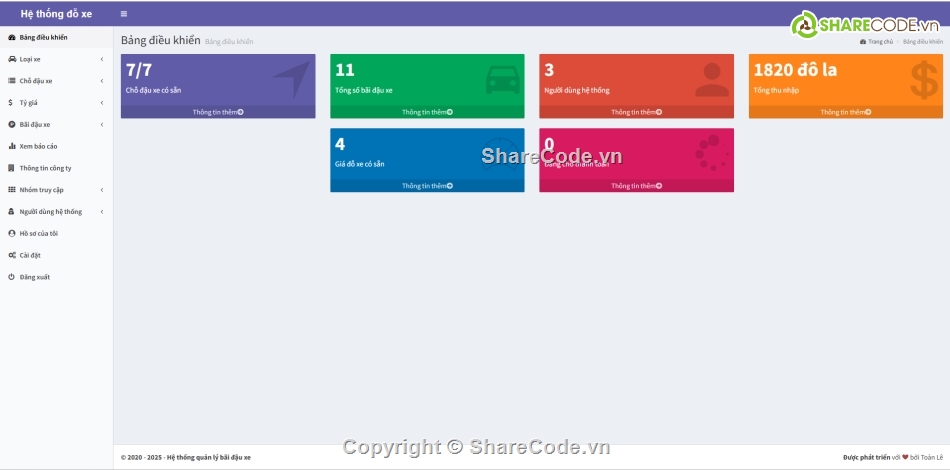
Task: Click the Toàn Lê name in the footer
Action: [x=932, y=457]
